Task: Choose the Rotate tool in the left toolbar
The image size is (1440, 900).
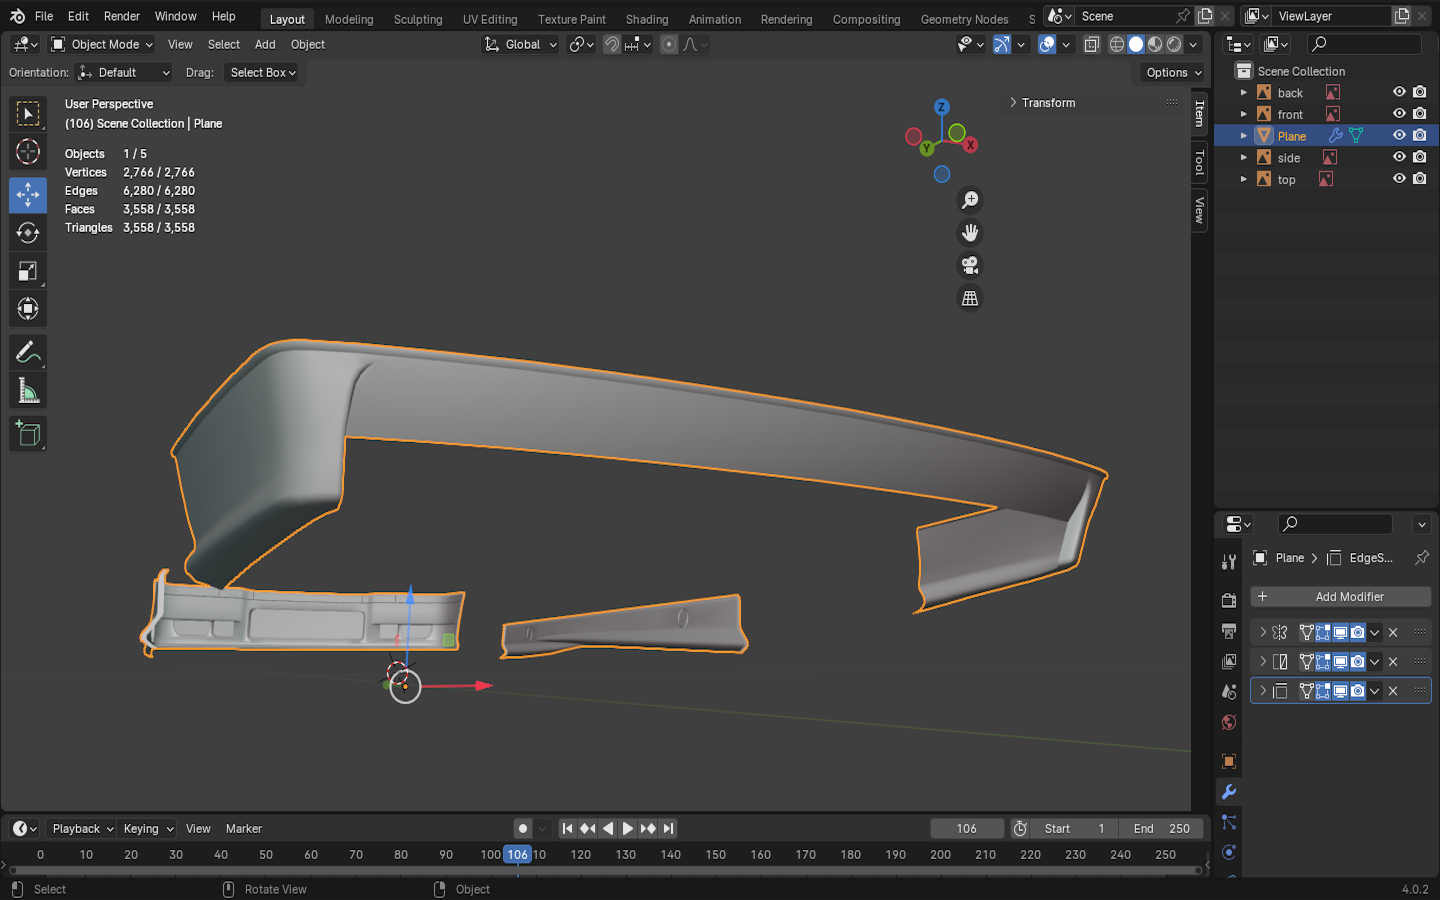Action: tap(28, 233)
